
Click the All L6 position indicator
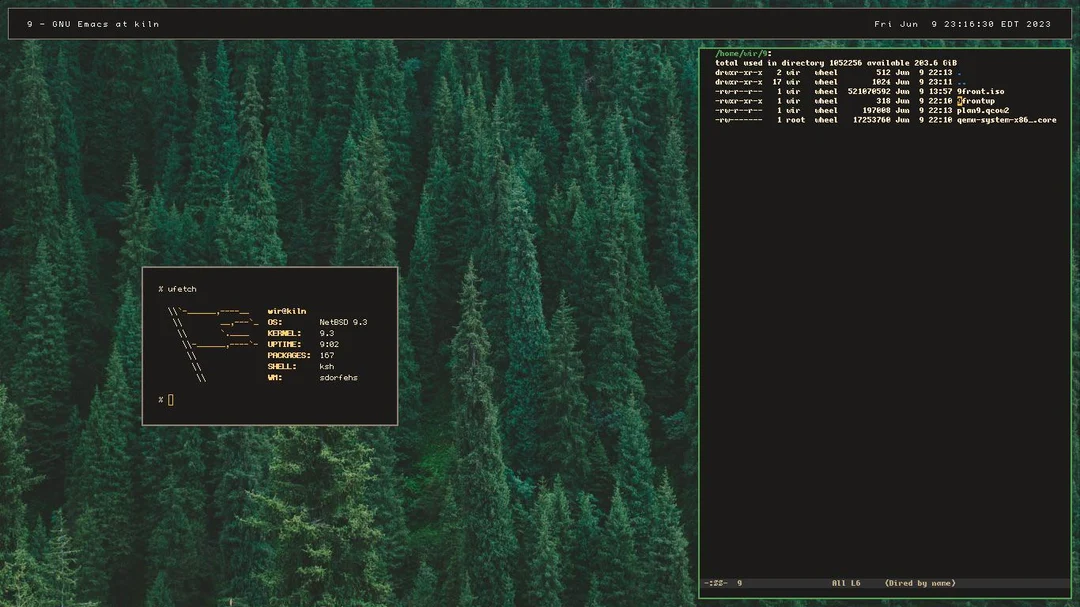click(845, 582)
